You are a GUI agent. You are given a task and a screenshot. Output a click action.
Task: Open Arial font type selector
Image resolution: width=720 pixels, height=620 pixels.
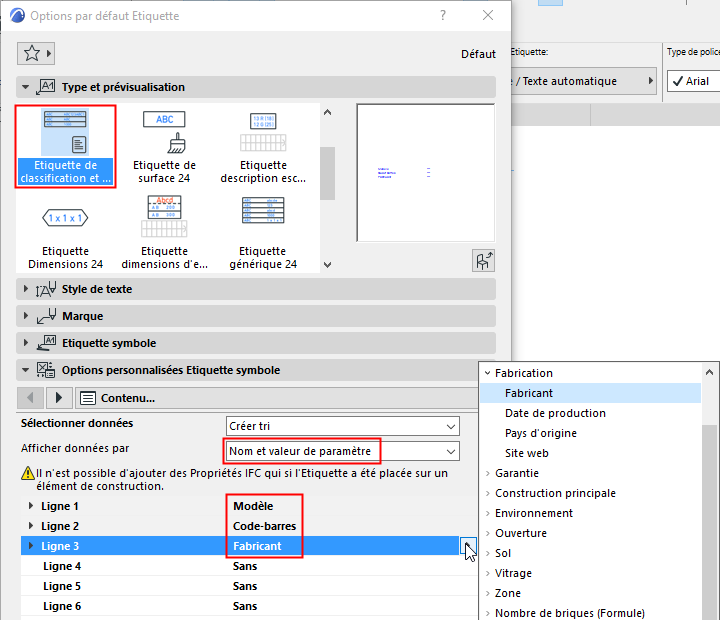(693, 81)
